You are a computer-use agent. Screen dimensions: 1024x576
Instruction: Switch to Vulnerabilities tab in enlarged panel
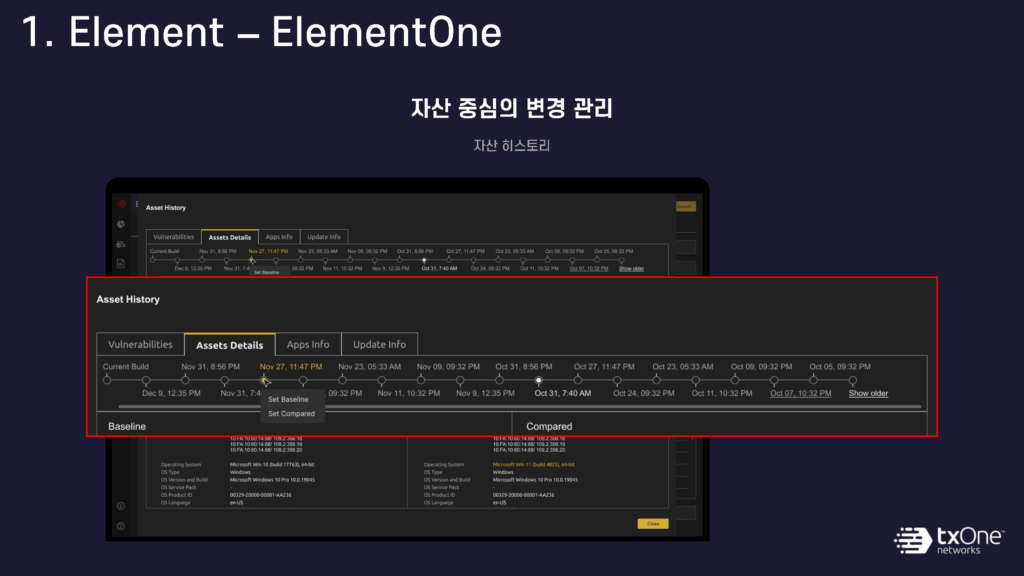(140, 344)
